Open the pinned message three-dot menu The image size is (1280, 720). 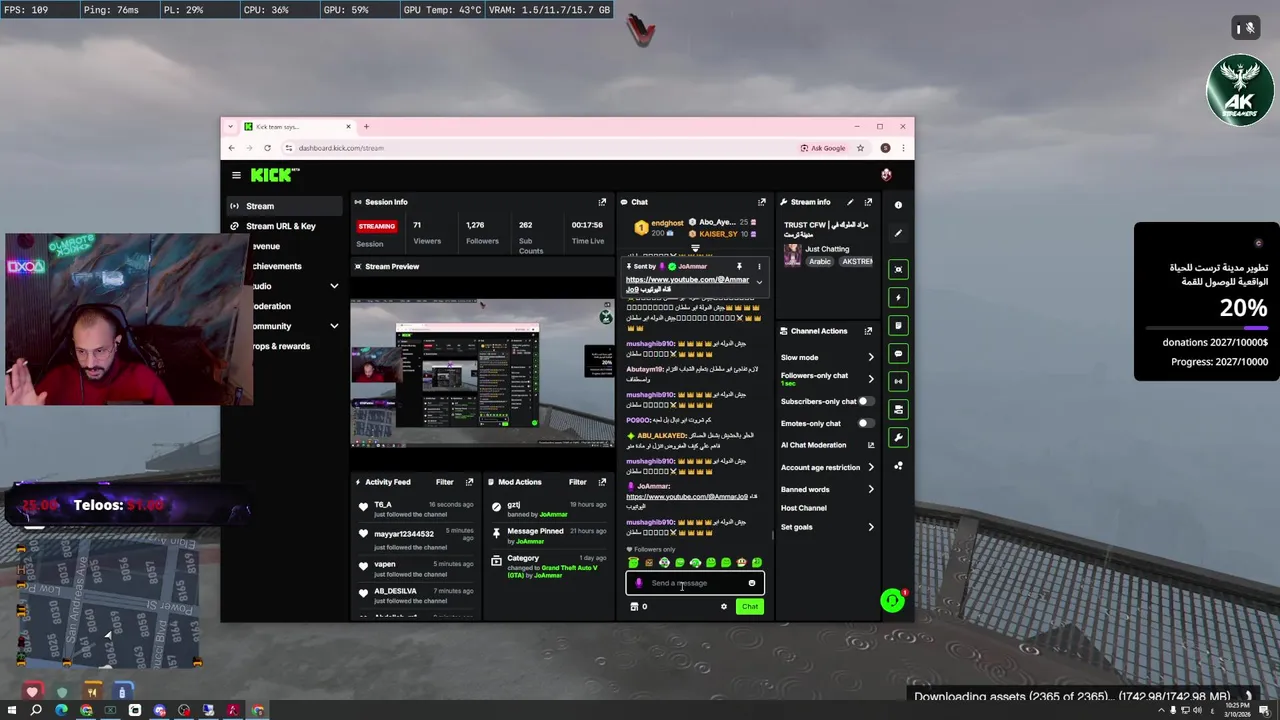point(759,267)
